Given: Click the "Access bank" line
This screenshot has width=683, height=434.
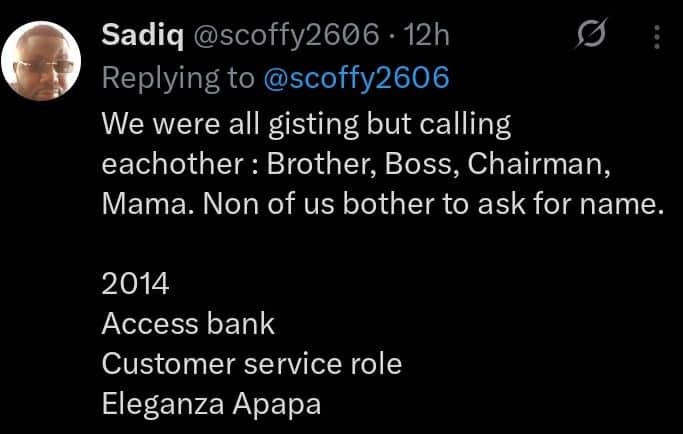Looking at the screenshot, I should pos(188,324).
